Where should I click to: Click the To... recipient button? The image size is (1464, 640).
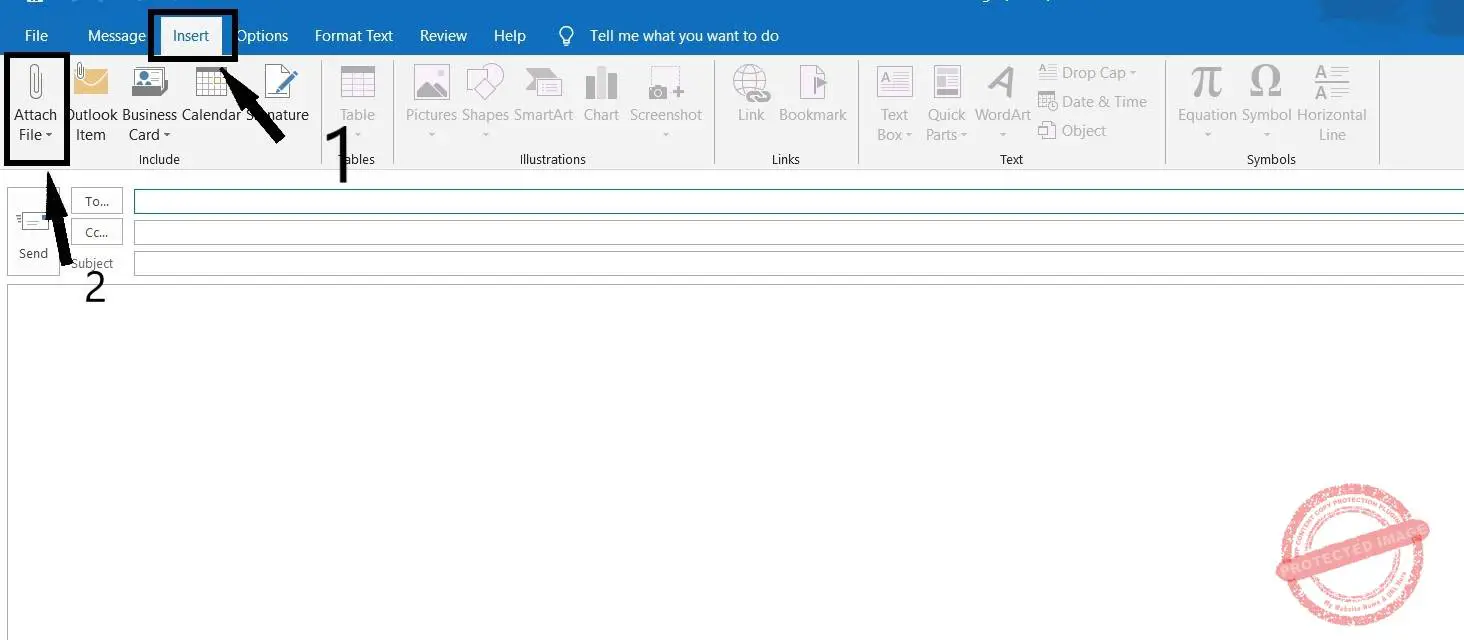pos(97,200)
